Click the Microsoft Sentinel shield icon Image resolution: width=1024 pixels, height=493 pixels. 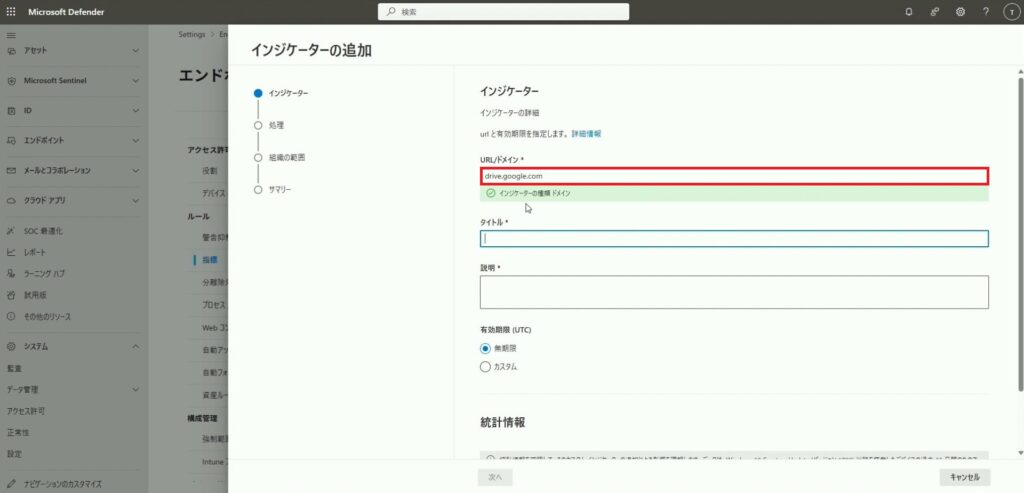[x=12, y=81]
